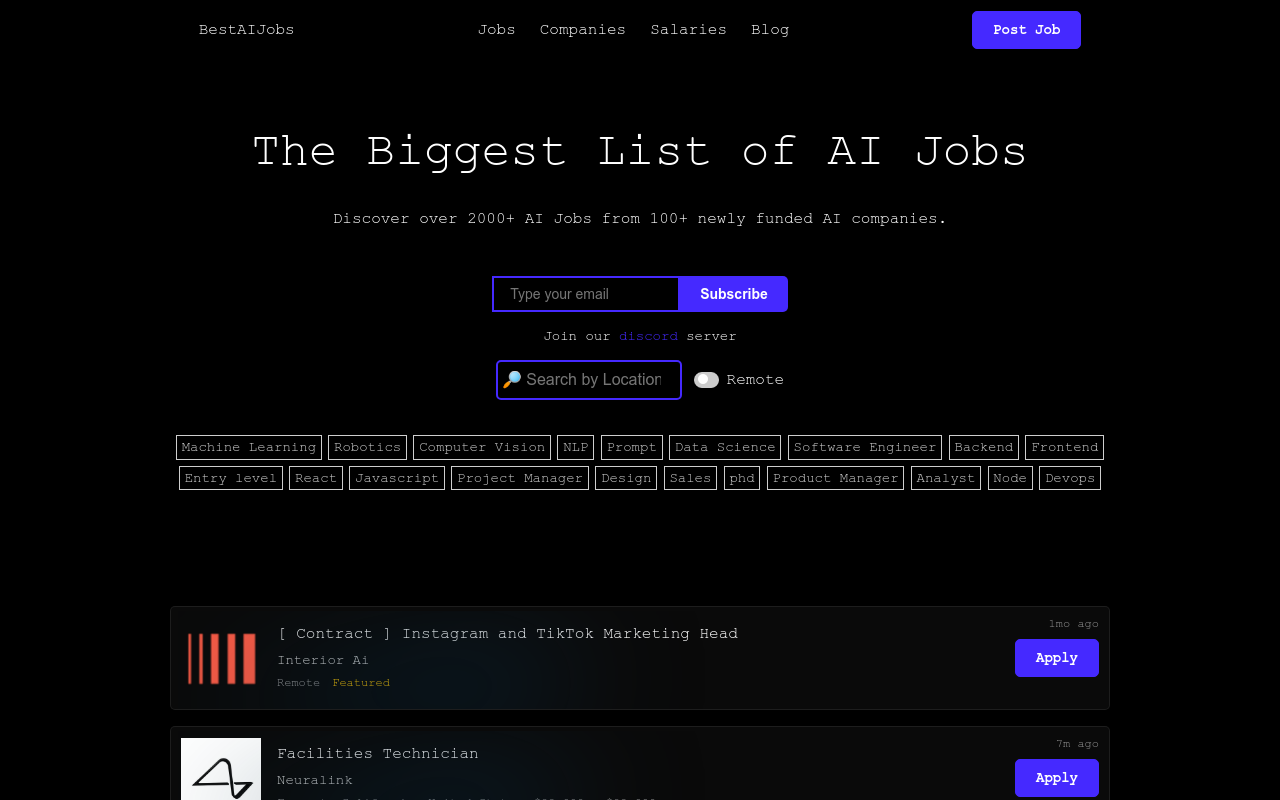1280x800 pixels.
Task: Filter by phd tag
Action: coord(742,478)
